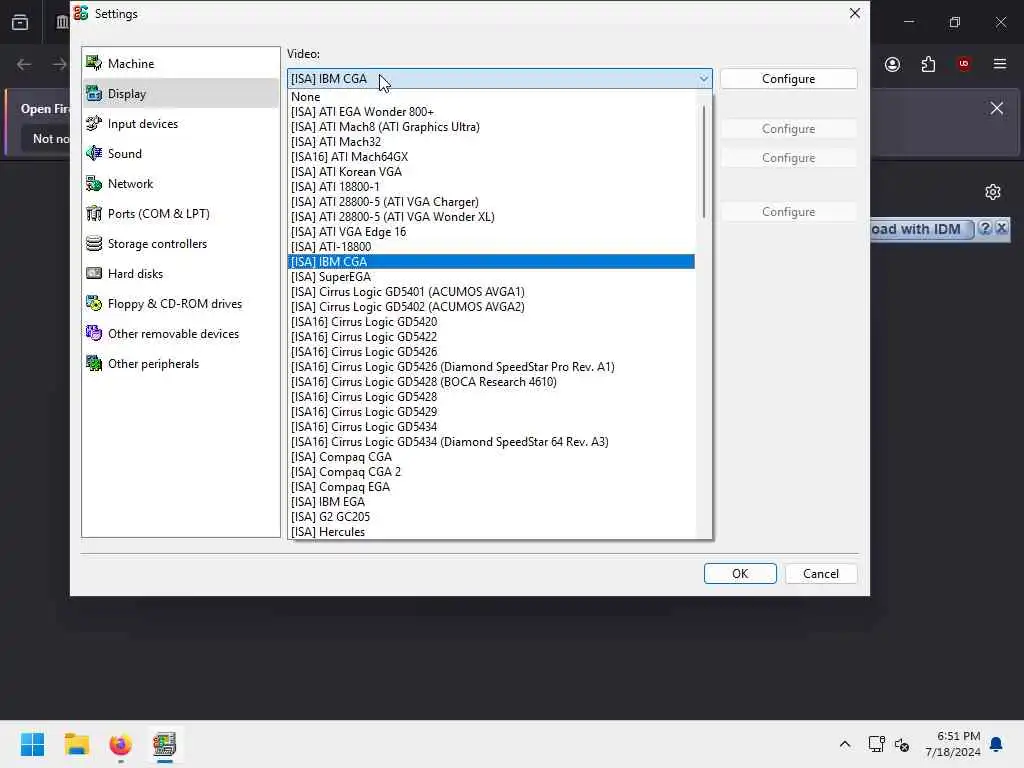Show hidden system tray icons
Image resolution: width=1024 pixels, height=768 pixels.
(844, 744)
